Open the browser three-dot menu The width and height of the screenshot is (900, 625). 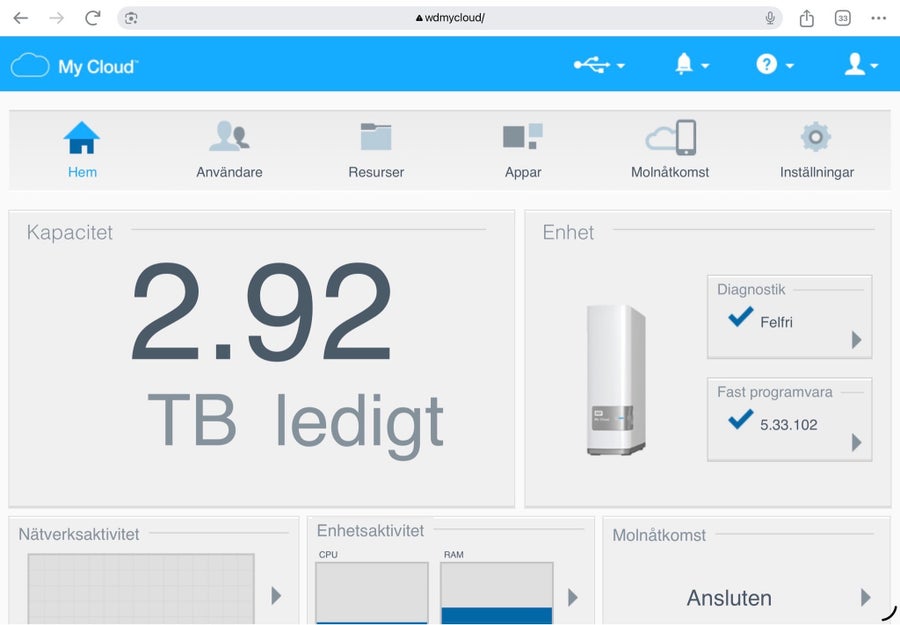(878, 18)
